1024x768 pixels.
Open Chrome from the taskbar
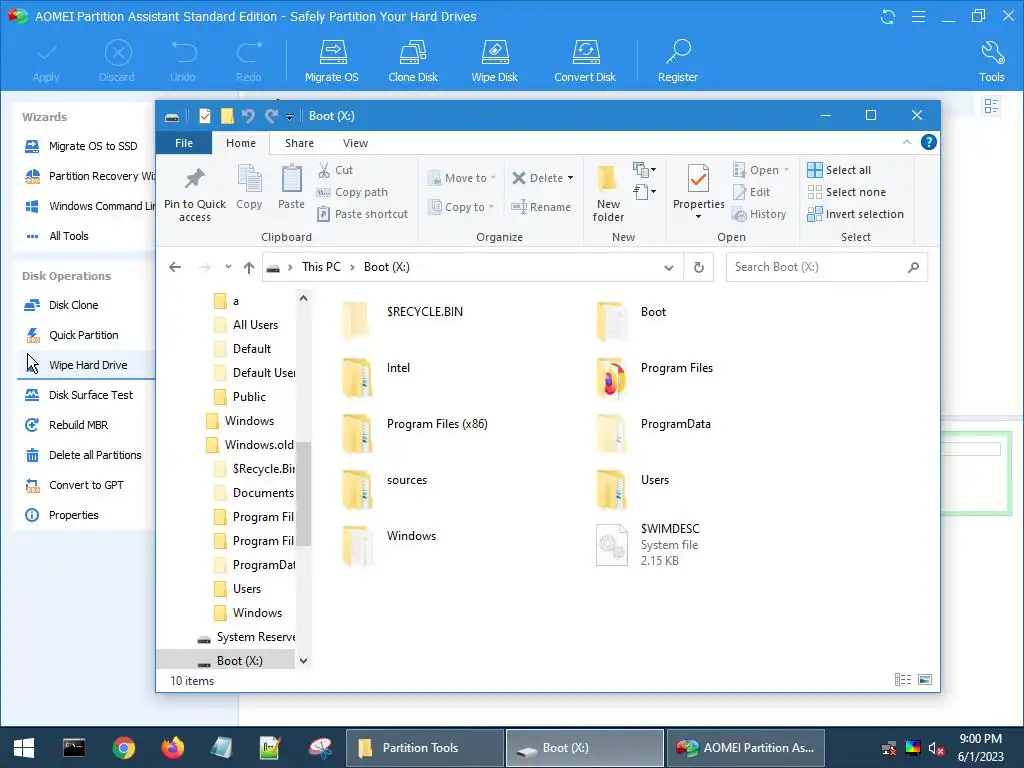(x=123, y=748)
